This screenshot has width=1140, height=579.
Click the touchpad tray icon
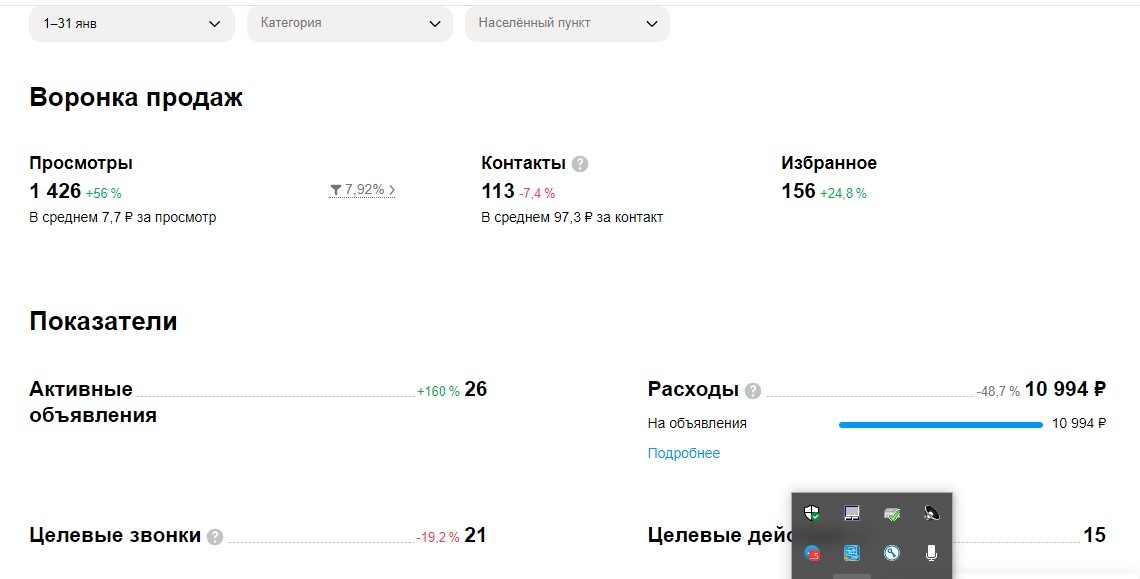[852, 514]
